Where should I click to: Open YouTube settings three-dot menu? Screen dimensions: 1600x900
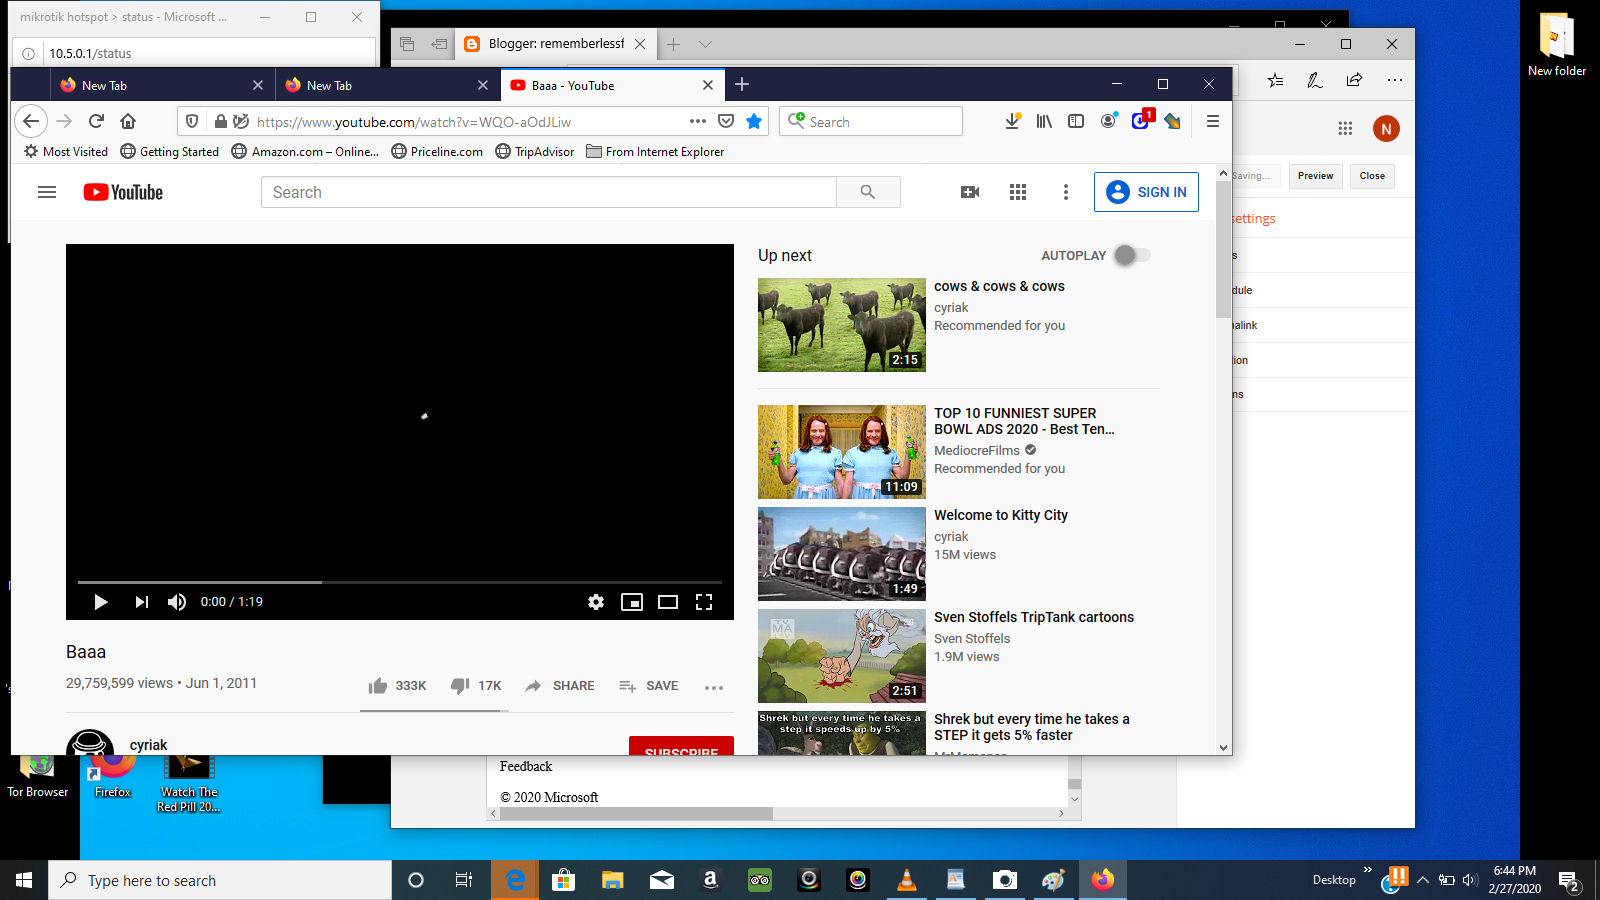1066,192
